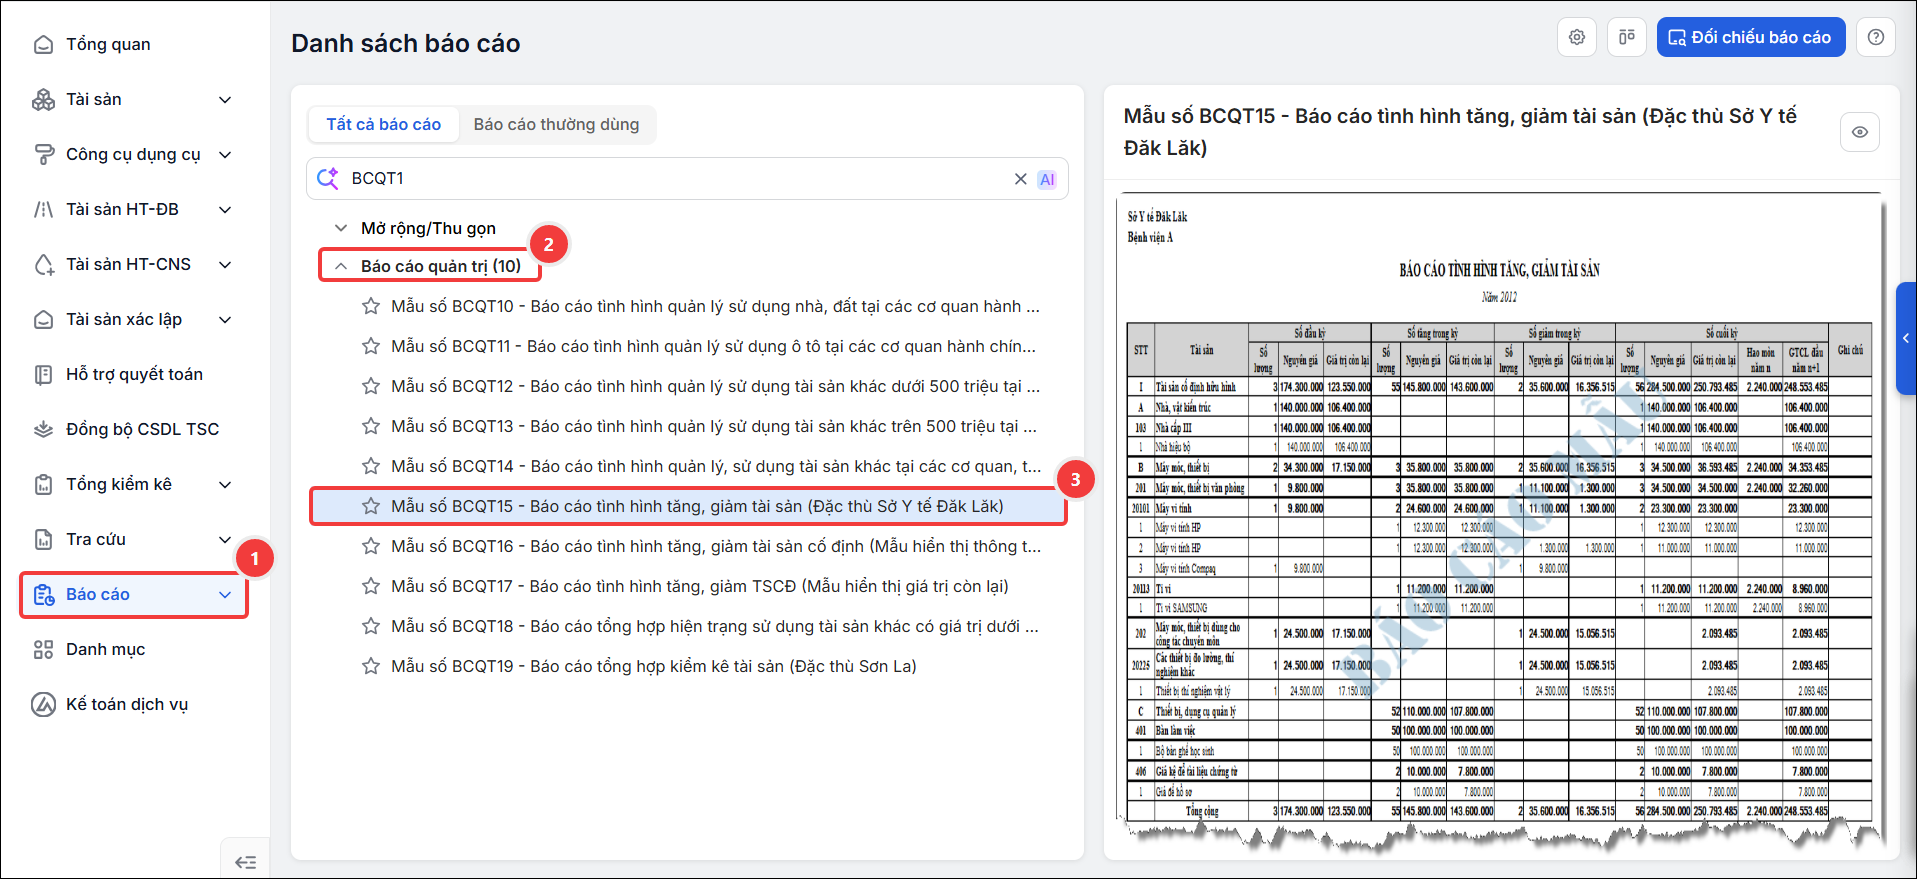
Task: Click the Tài sản xác lập icon
Action: [x=43, y=319]
